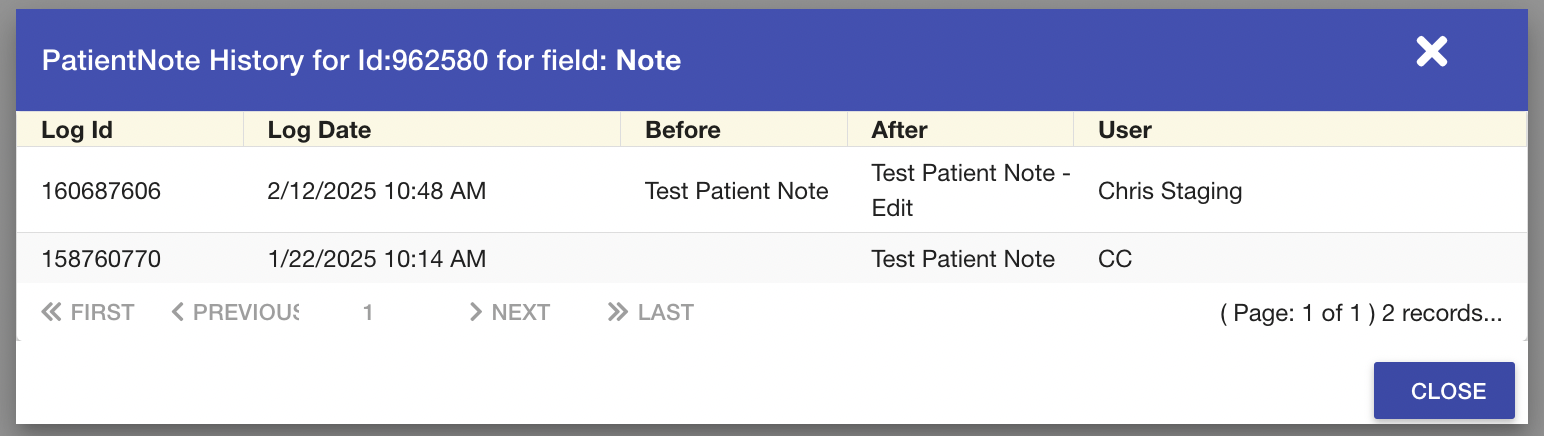Click the page count records summary text
Viewport: 1544px width, 436px height.
point(1360,314)
